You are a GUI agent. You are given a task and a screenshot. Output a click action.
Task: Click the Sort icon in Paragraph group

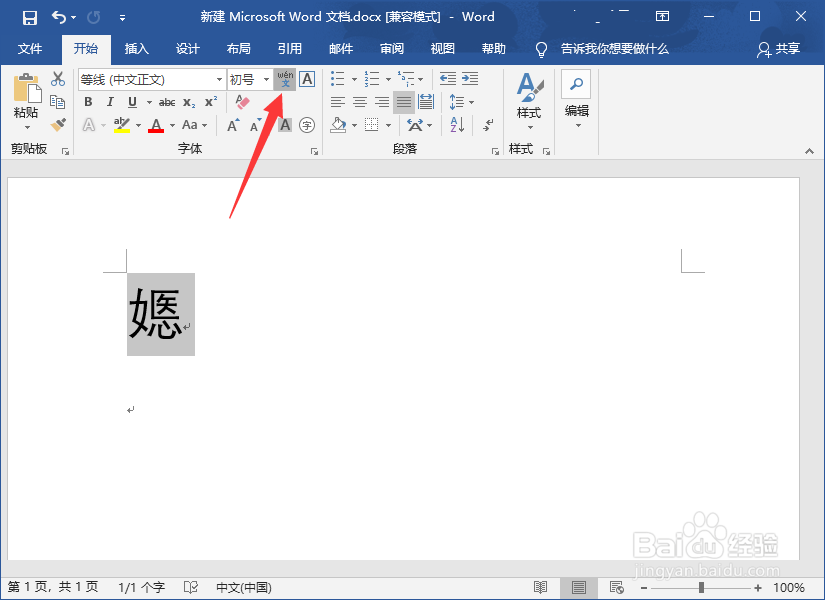click(458, 125)
